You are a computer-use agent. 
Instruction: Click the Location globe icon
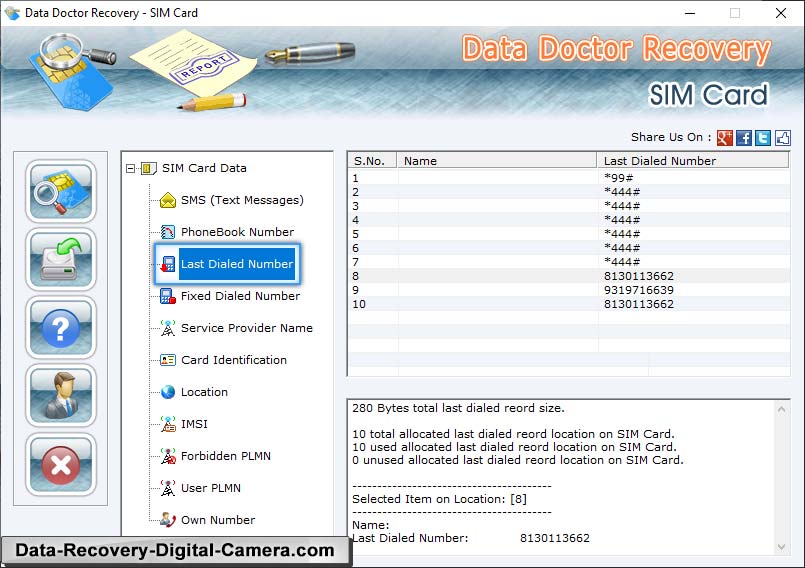pos(168,392)
